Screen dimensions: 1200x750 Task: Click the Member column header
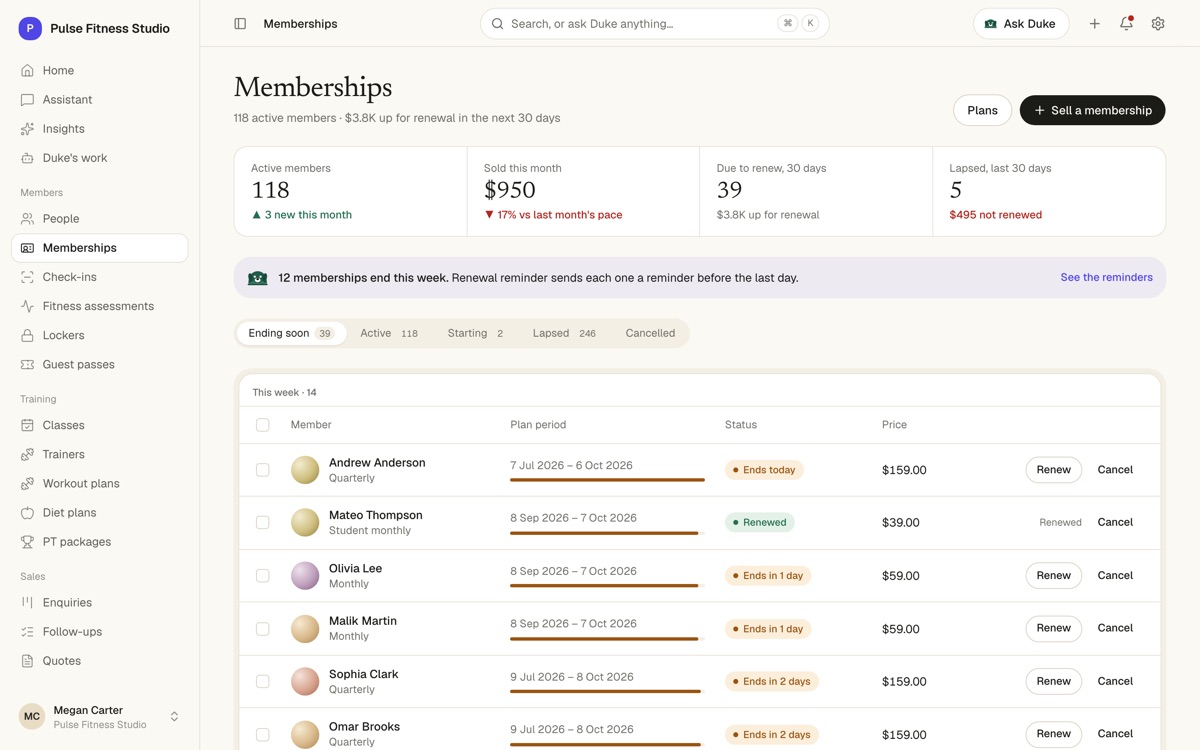311,425
